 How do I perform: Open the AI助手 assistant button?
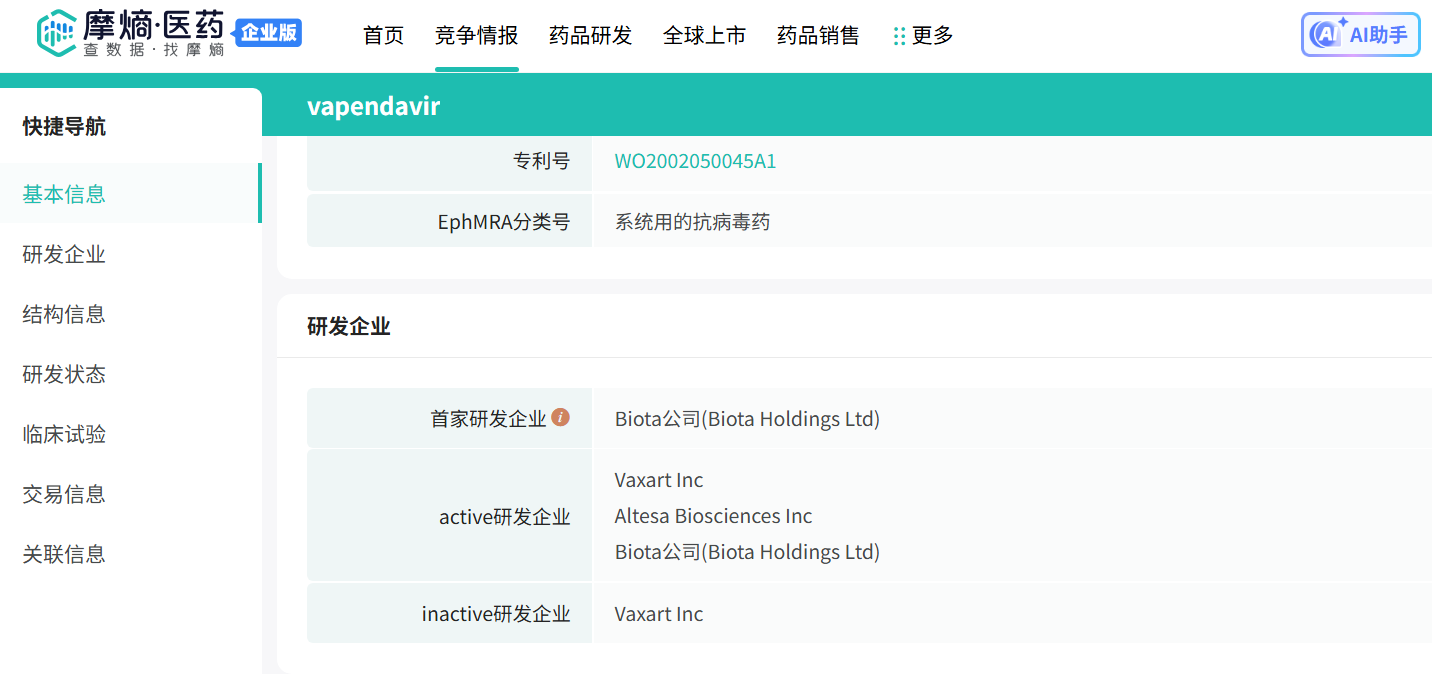pos(1360,35)
